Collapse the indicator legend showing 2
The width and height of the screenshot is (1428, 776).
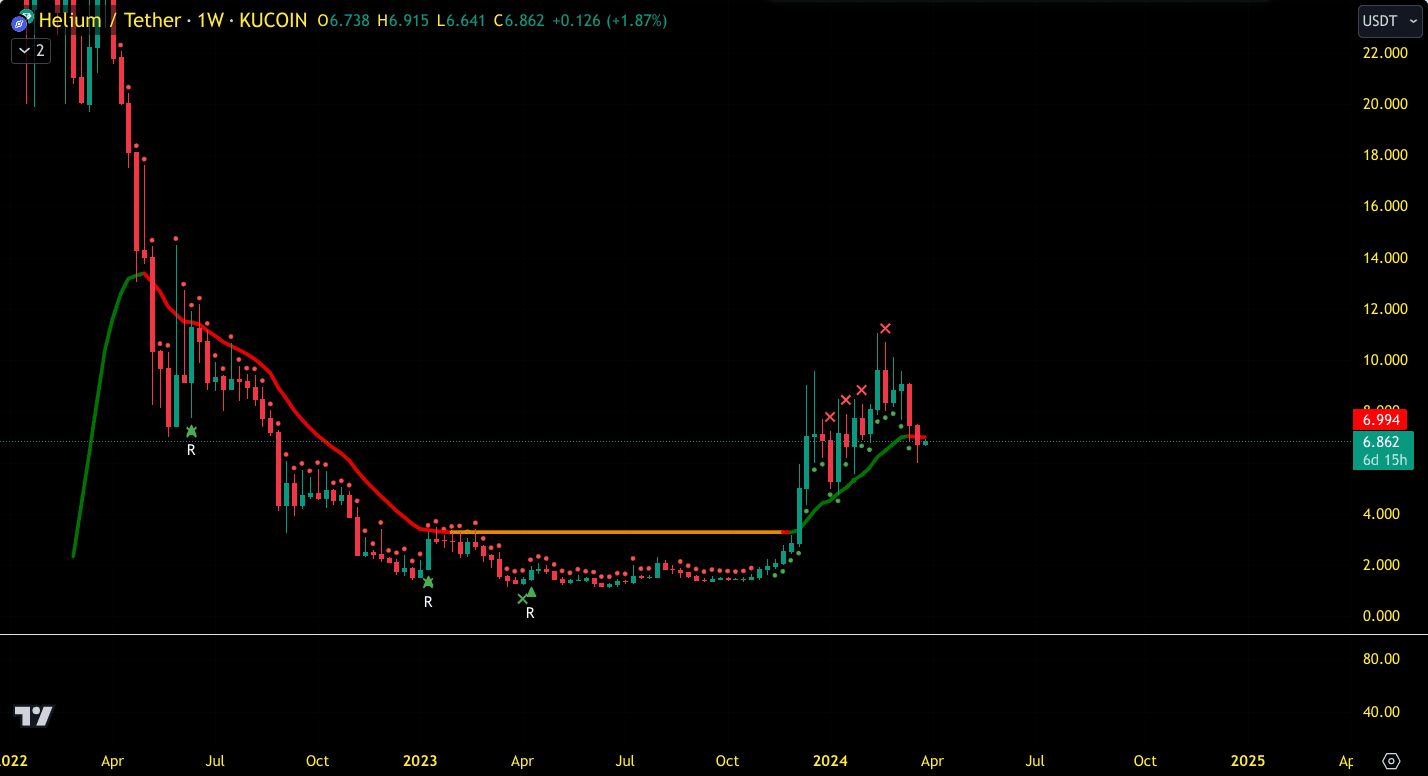[x=31, y=50]
